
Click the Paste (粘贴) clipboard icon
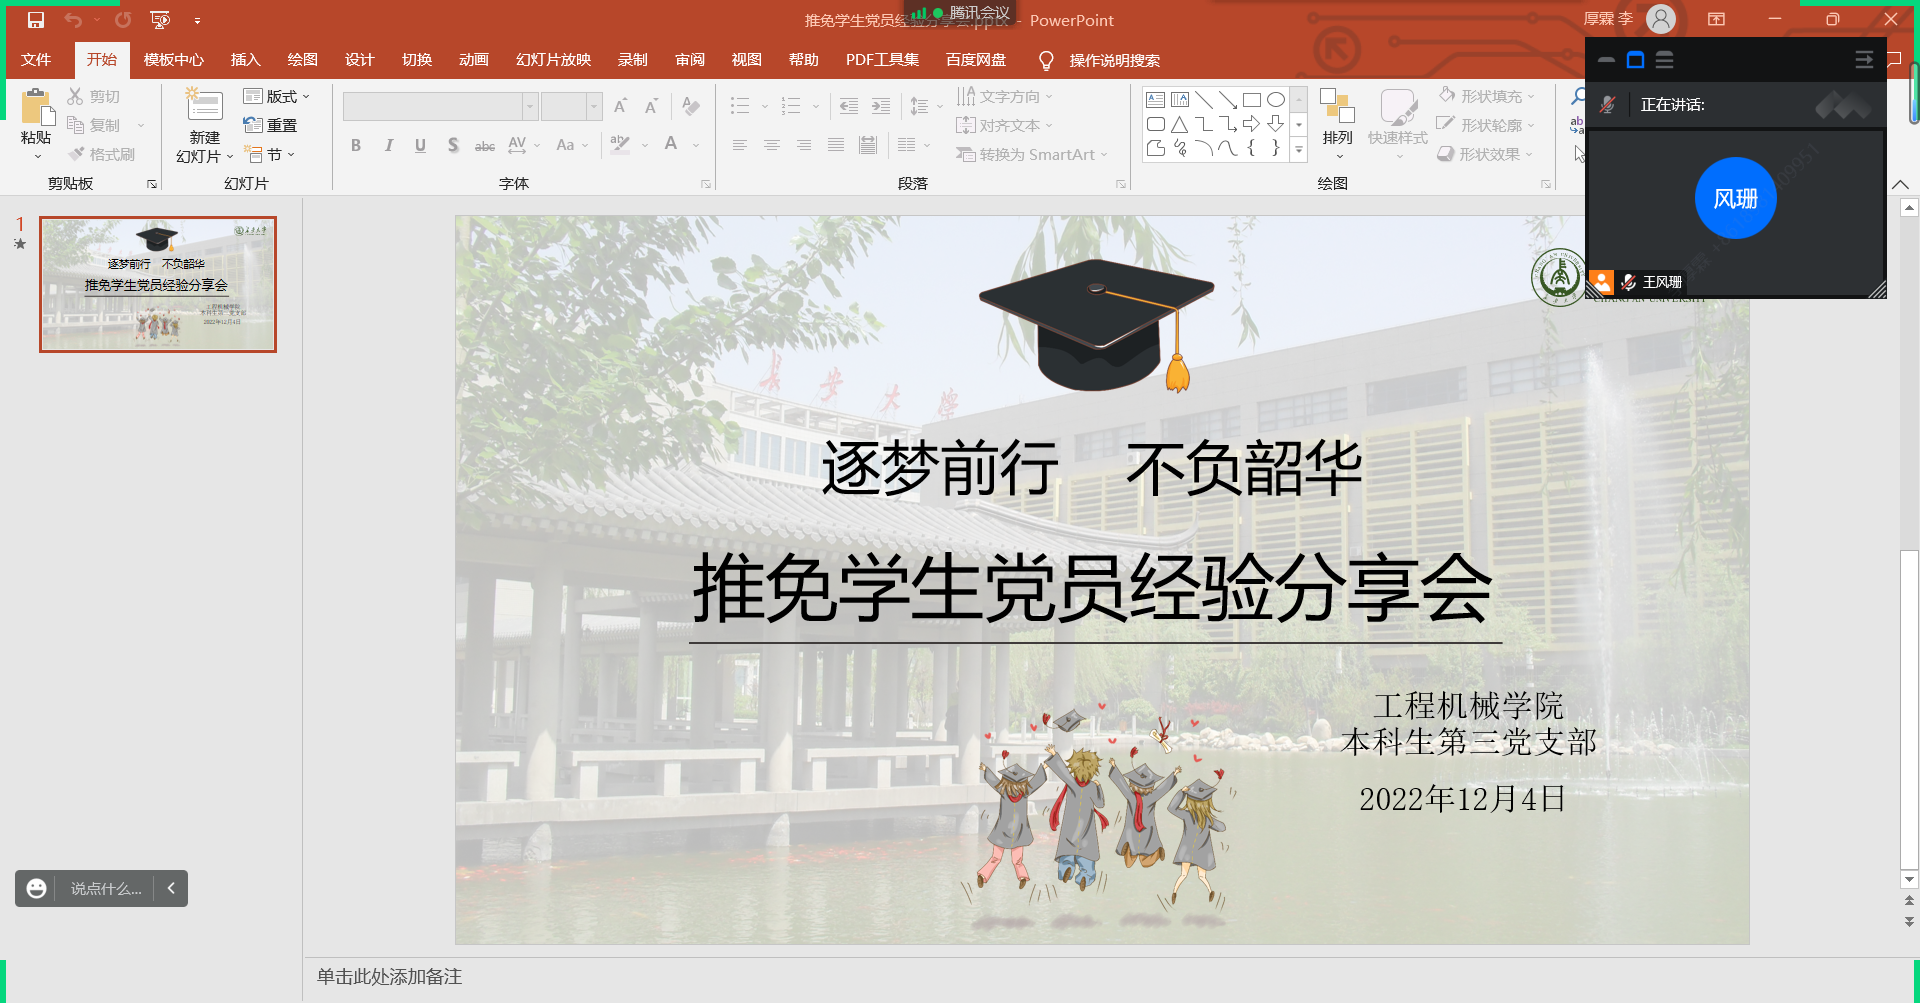36,108
